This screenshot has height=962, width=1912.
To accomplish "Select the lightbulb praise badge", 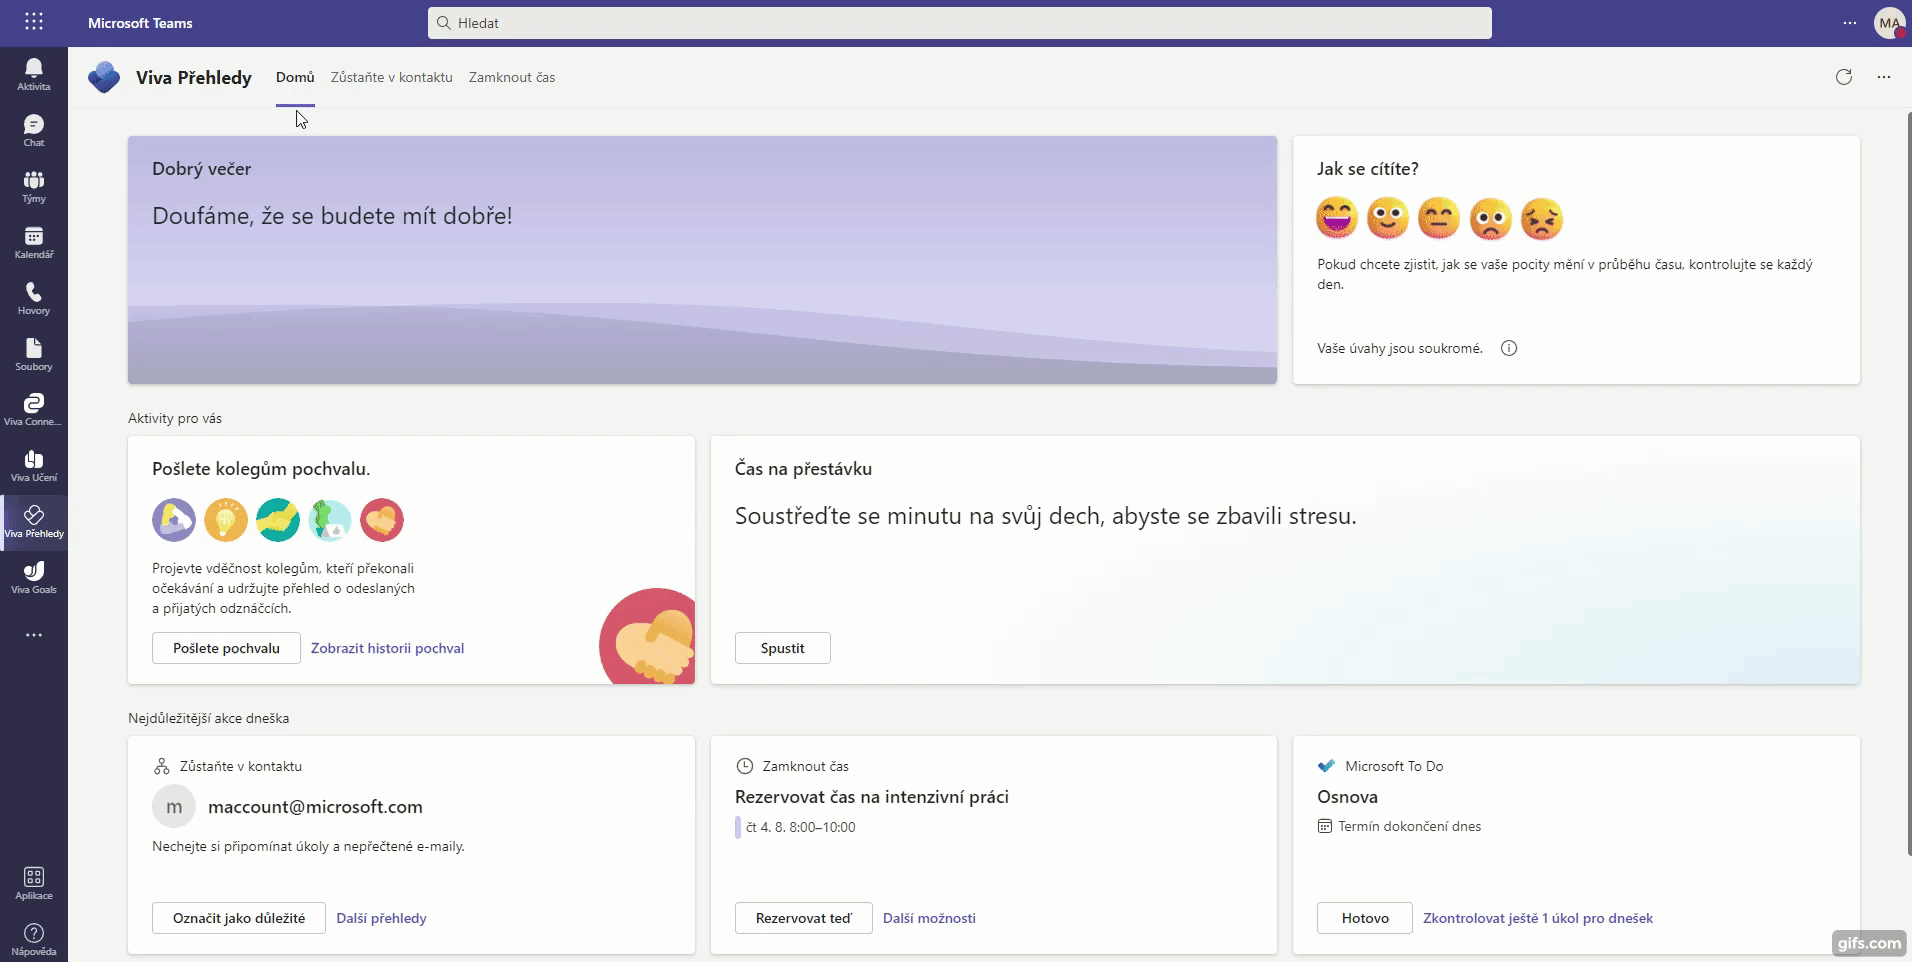I will pos(226,520).
